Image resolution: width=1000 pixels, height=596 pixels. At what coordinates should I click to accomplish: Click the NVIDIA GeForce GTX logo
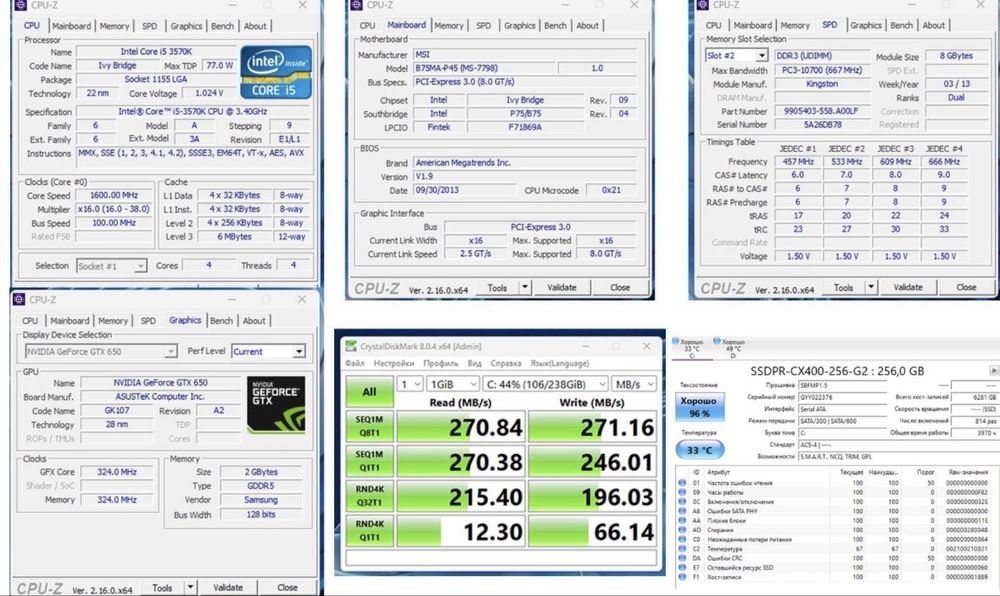[x=276, y=404]
